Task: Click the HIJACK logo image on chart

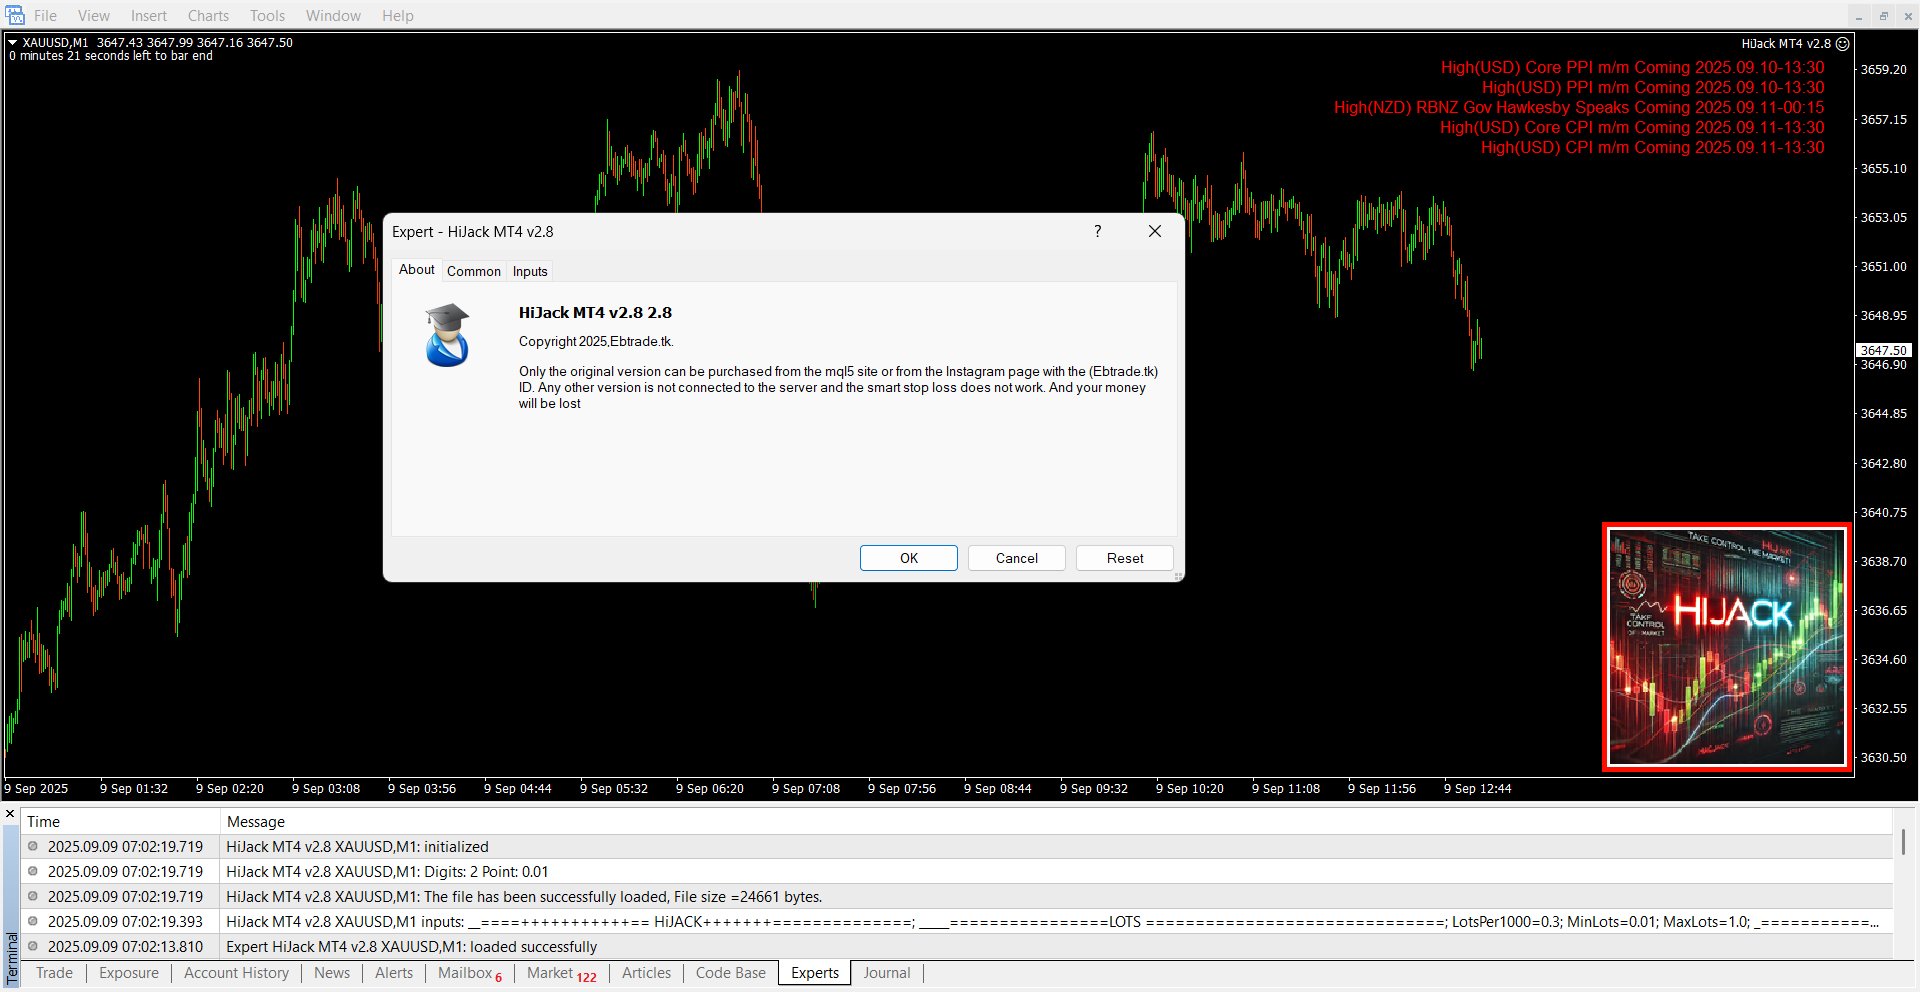Action: click(x=1726, y=647)
